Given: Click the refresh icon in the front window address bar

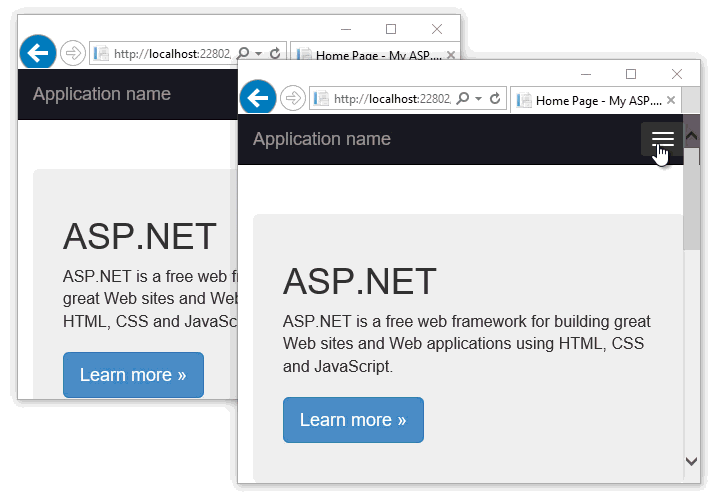Looking at the screenshot, I should click(495, 99).
